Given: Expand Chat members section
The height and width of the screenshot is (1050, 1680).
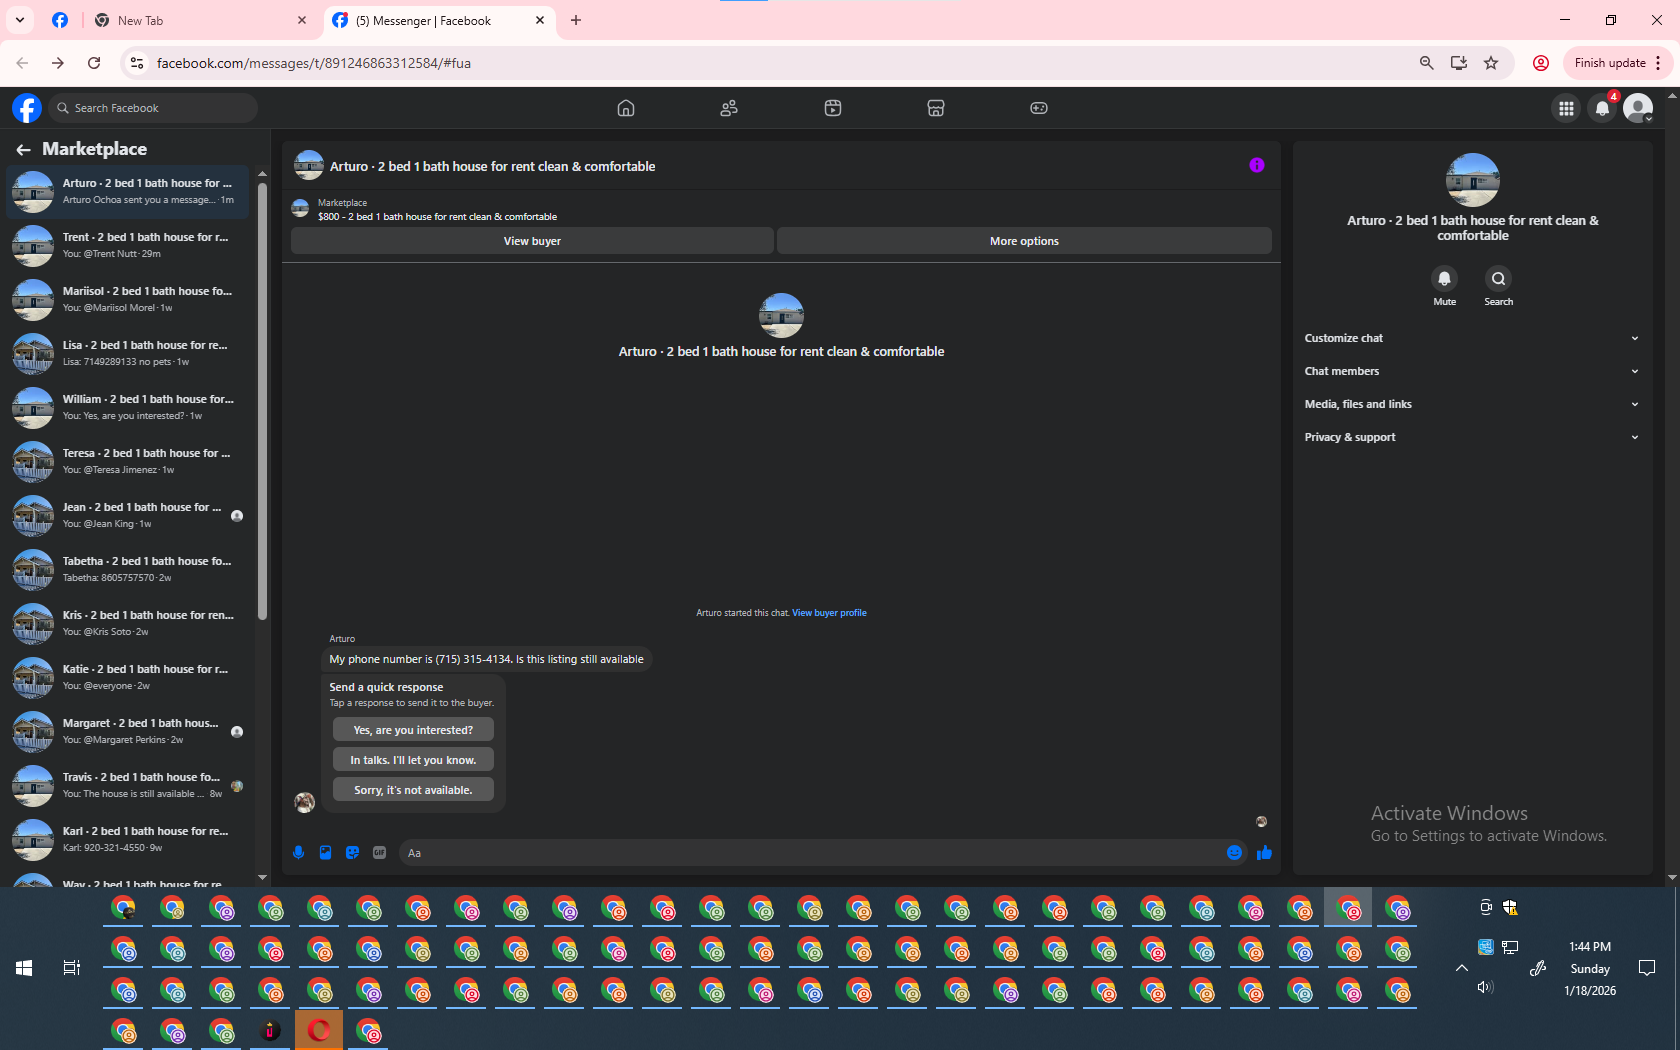Looking at the screenshot, I should tap(1472, 371).
